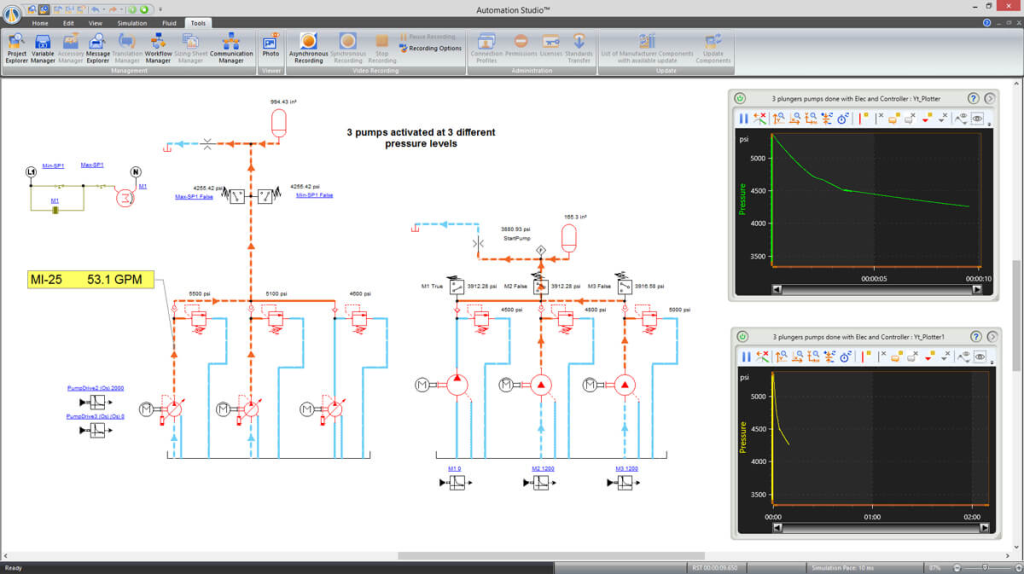
Task: Toggle curve visibility eye dropdown in Yt_Plotter
Action: tap(961, 118)
